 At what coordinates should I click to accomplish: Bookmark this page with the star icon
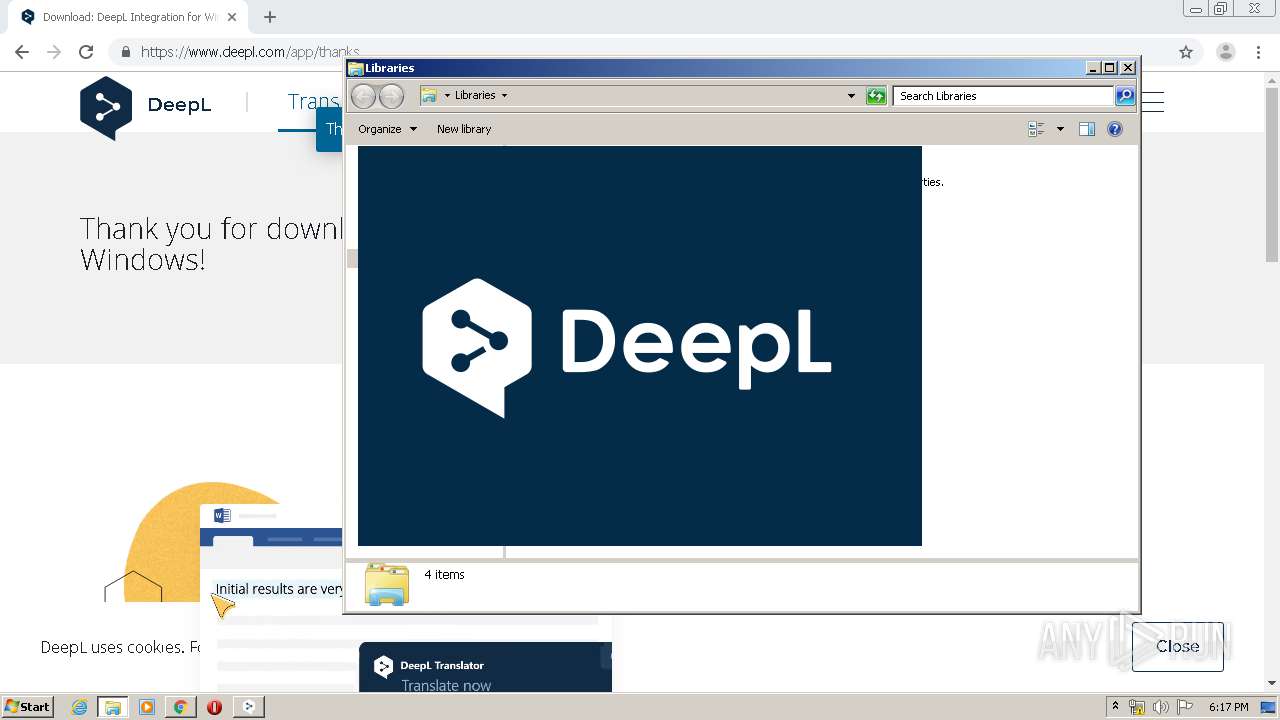pyautogui.click(x=1186, y=52)
